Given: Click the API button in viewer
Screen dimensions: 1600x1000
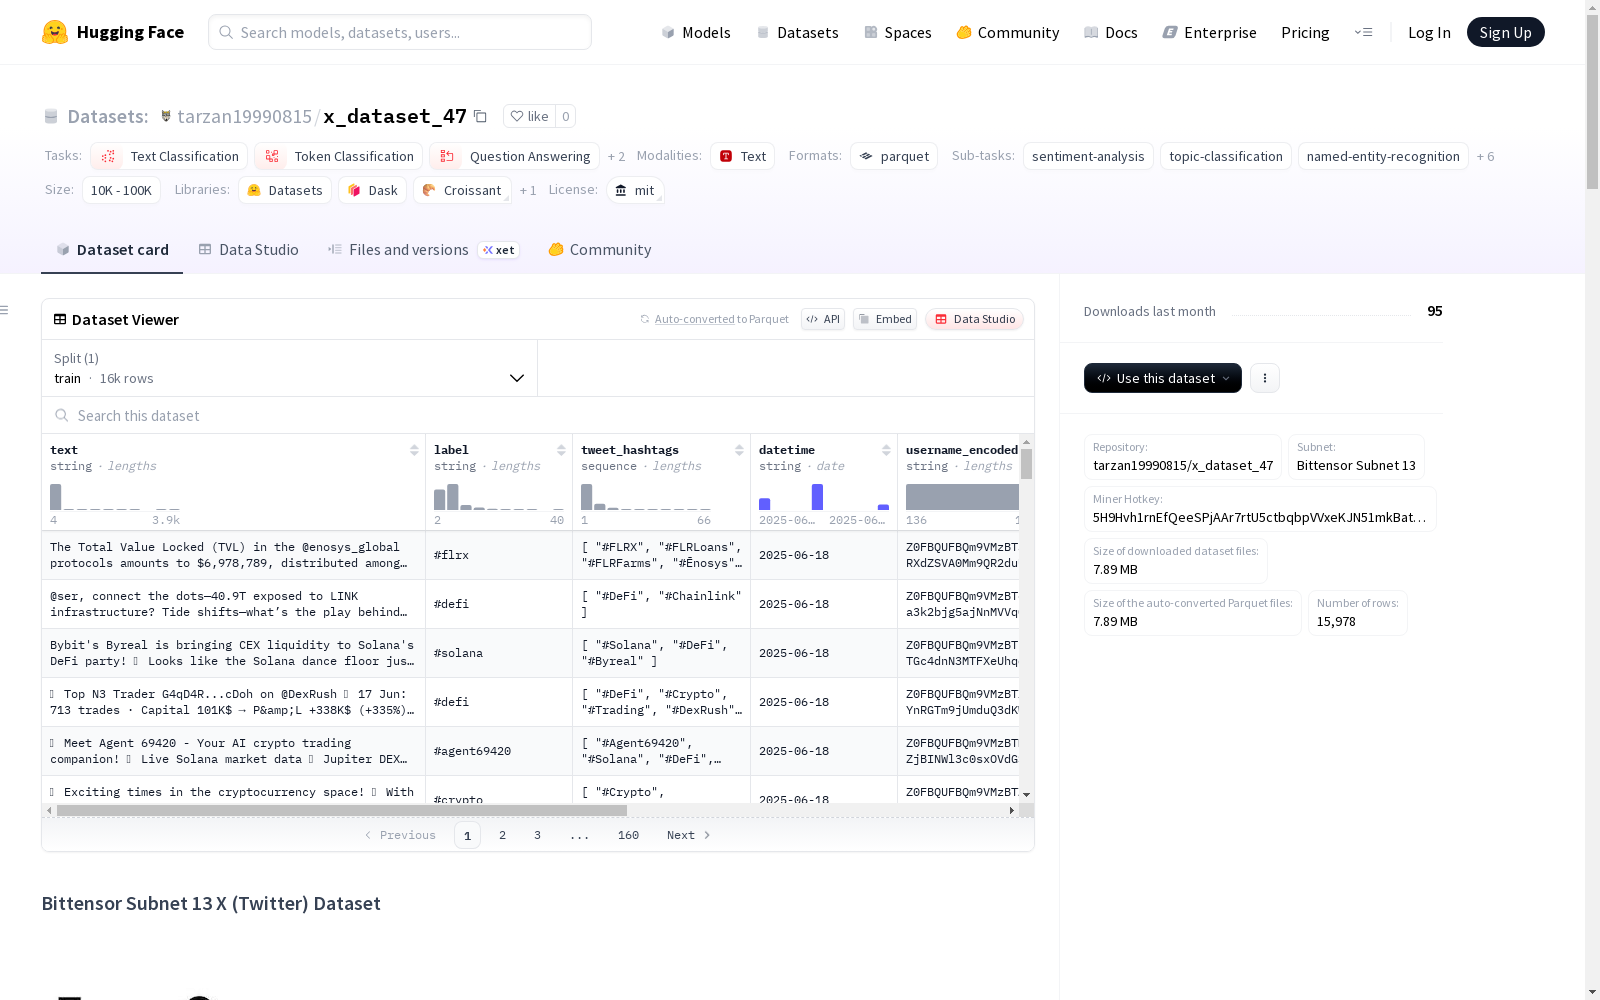Looking at the screenshot, I should click(823, 319).
